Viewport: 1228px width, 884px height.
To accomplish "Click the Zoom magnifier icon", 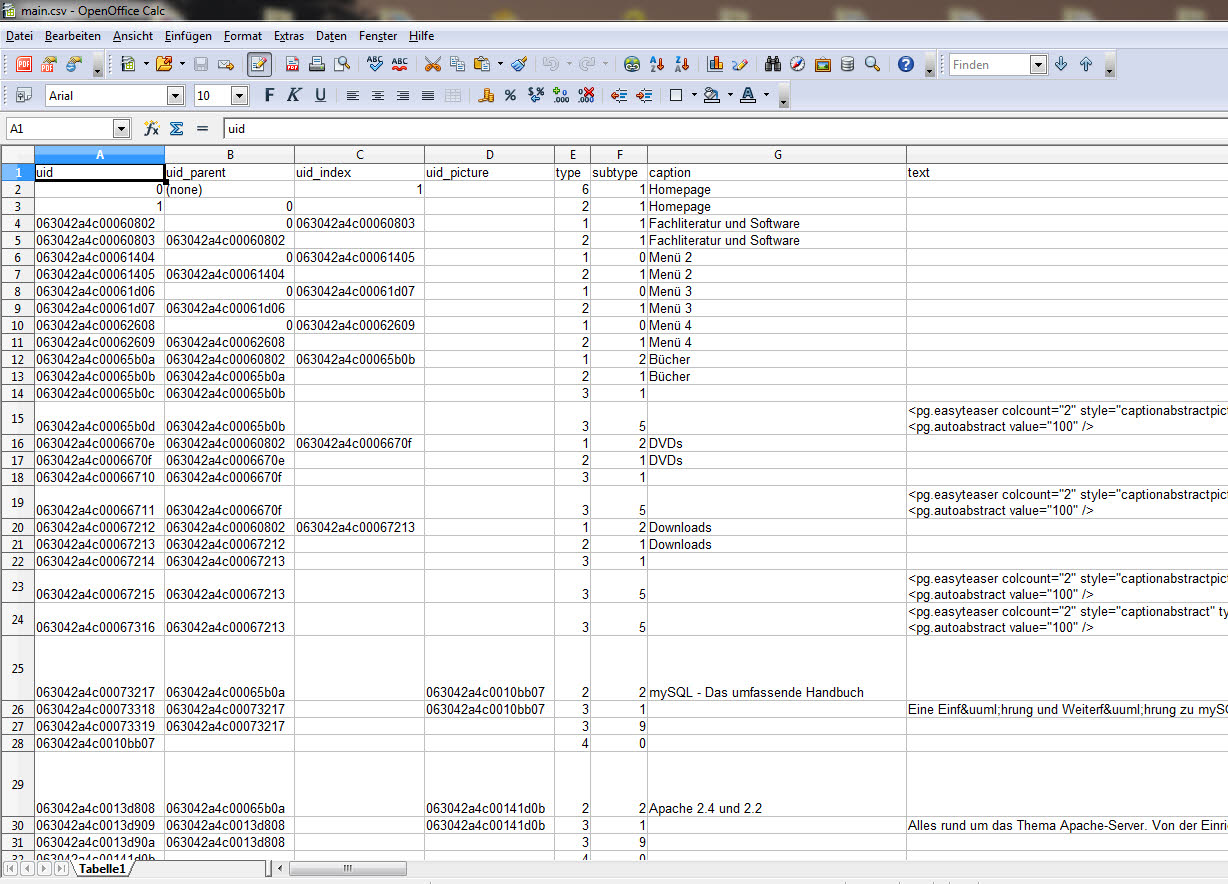I will click(872, 64).
